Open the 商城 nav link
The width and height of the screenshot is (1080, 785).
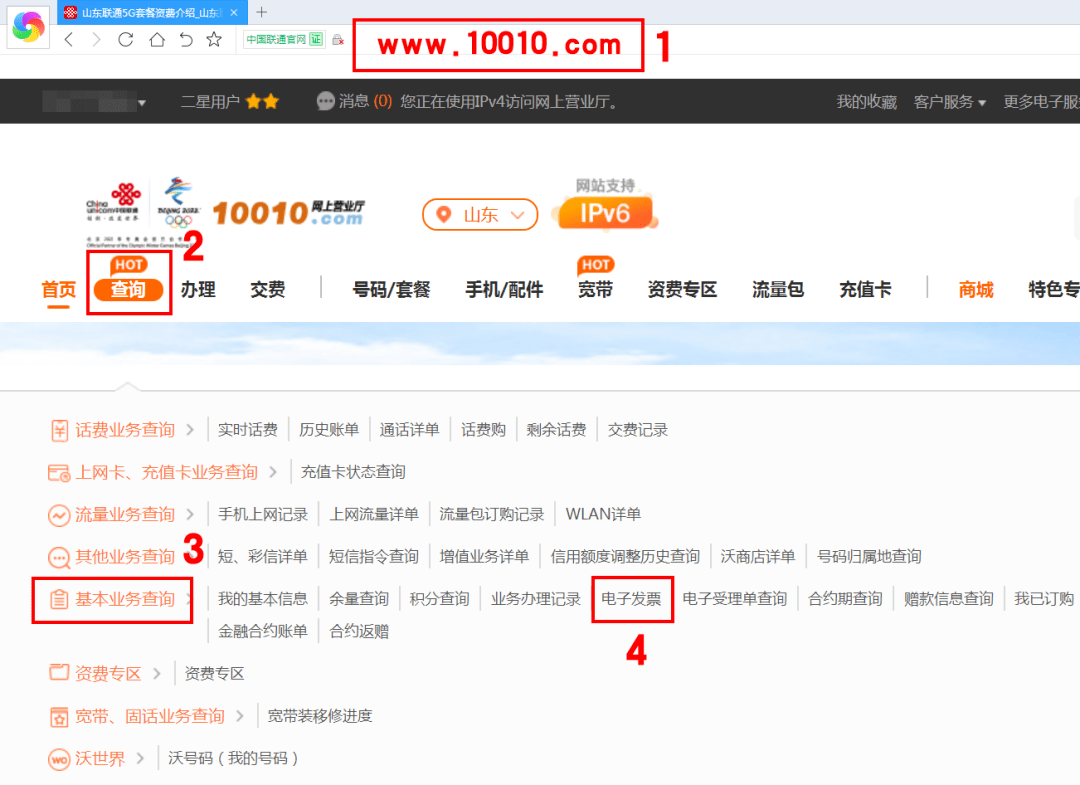[x=976, y=289]
